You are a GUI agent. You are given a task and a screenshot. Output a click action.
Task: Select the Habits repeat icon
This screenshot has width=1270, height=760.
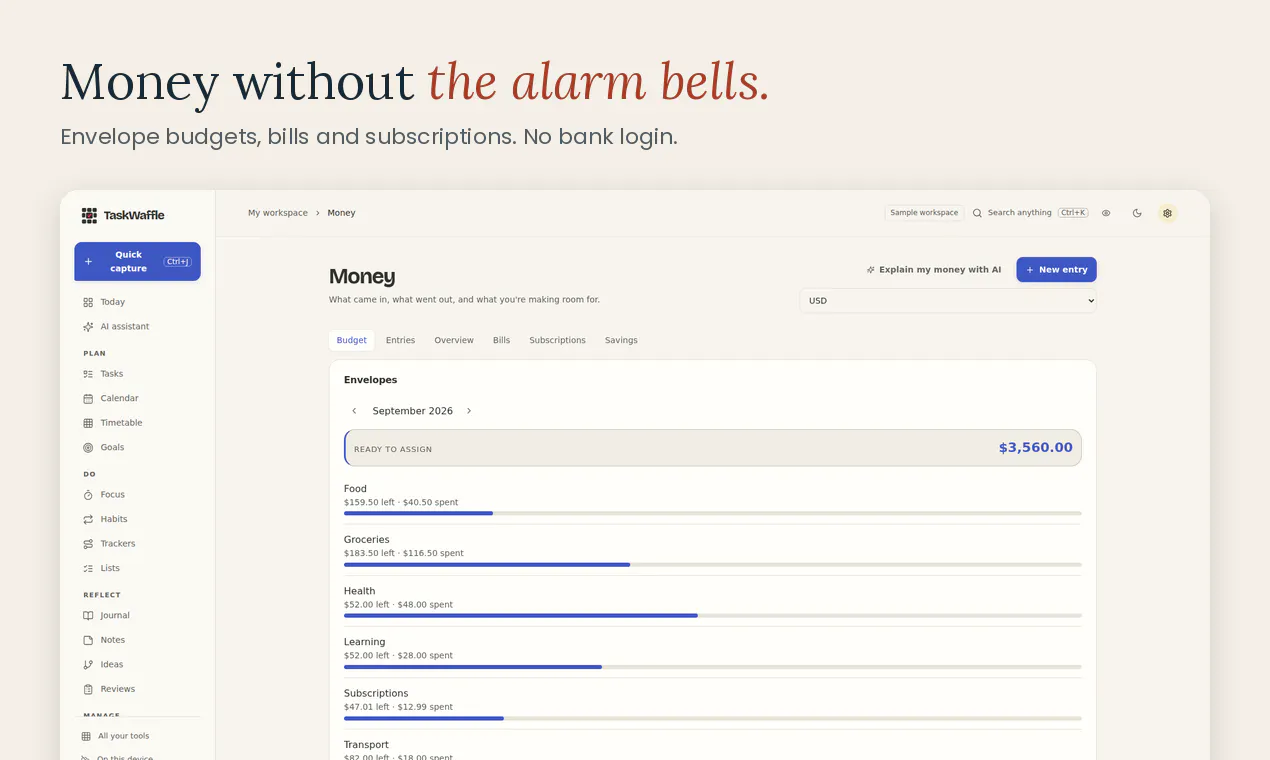[x=88, y=519]
